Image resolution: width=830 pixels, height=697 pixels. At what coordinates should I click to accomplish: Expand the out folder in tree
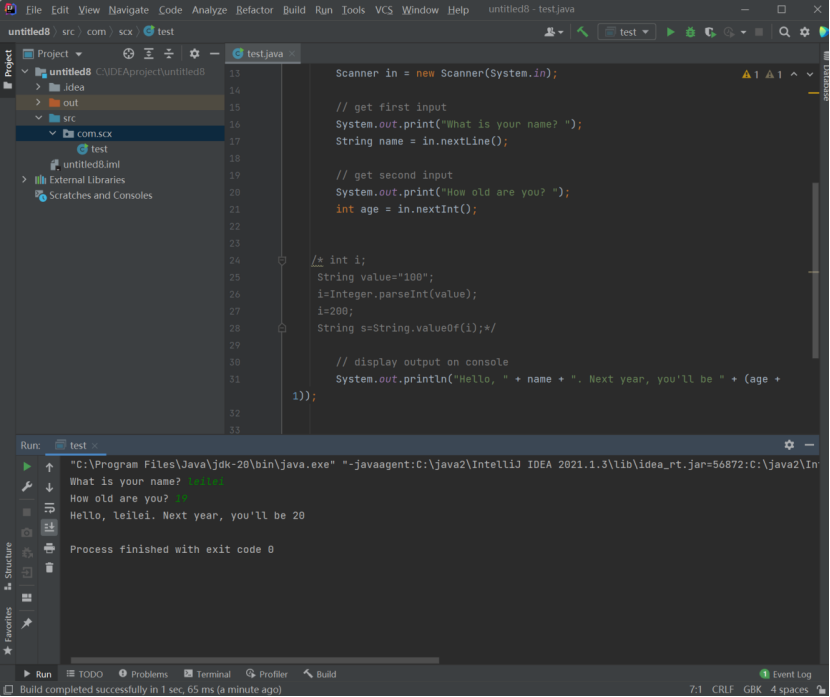point(38,103)
